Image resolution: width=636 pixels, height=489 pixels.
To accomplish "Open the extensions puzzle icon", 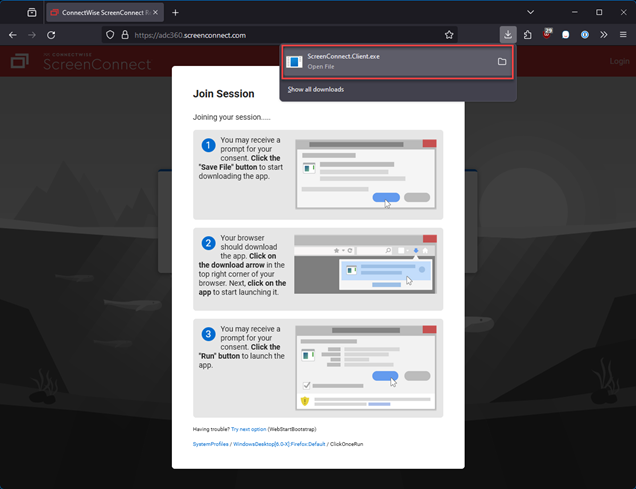I will (527, 35).
